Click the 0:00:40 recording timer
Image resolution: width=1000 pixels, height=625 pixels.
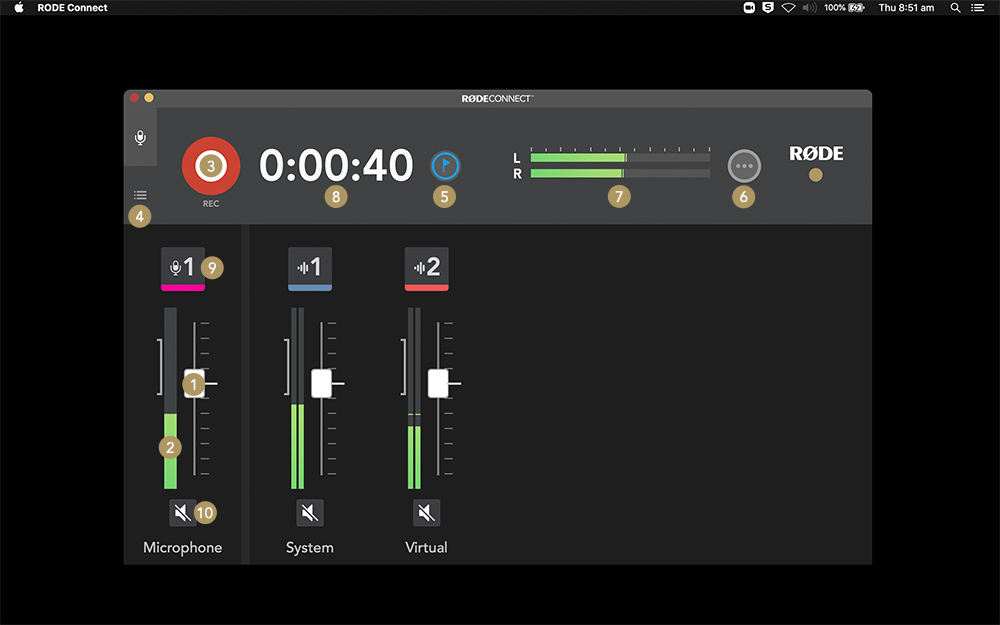[x=336, y=166]
